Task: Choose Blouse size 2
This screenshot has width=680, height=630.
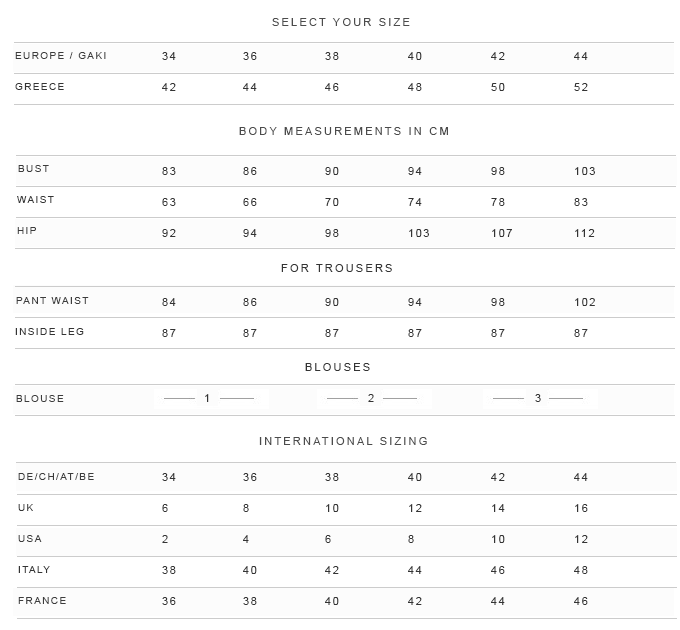Action: pos(371,398)
